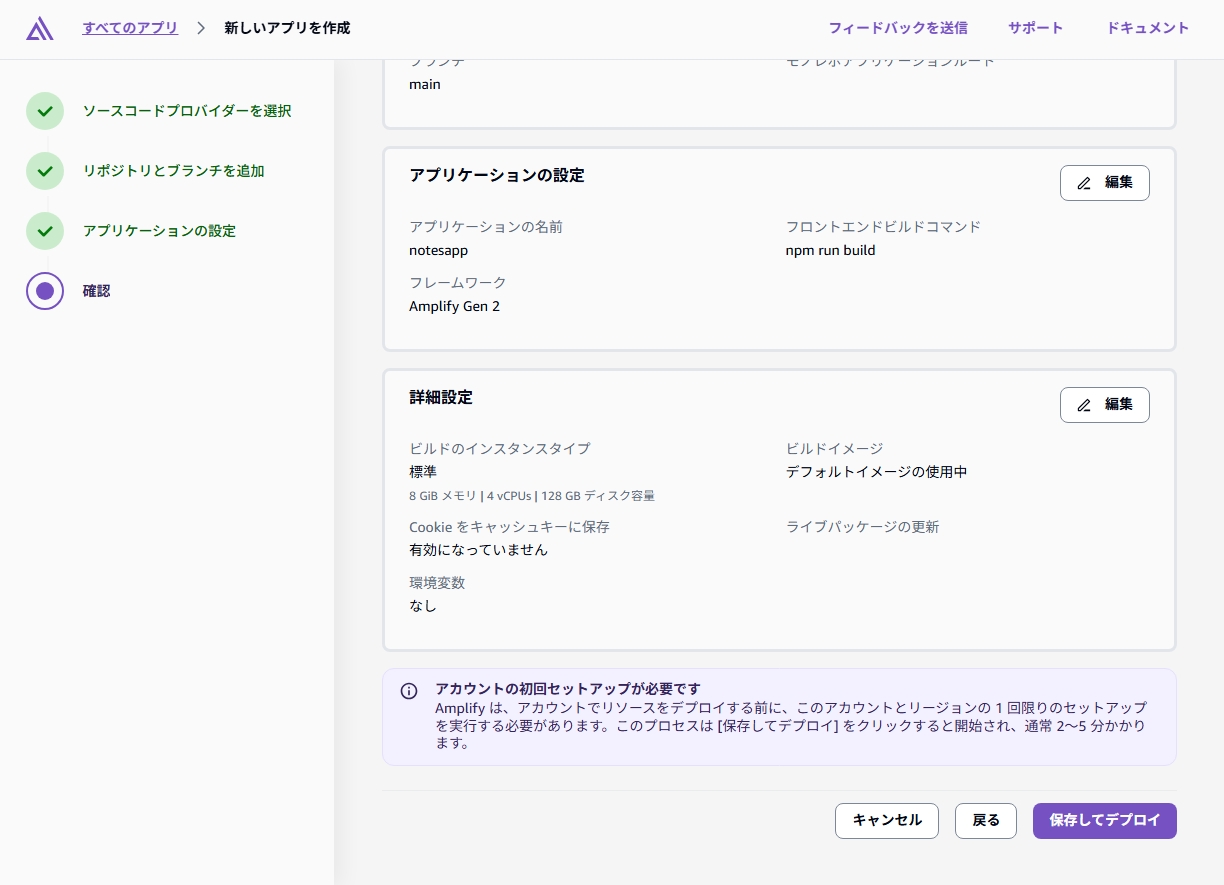This screenshot has height=885, width=1224.
Task: Click the green checkmark for リポジトリとブランチを追加
Action: coord(45,171)
